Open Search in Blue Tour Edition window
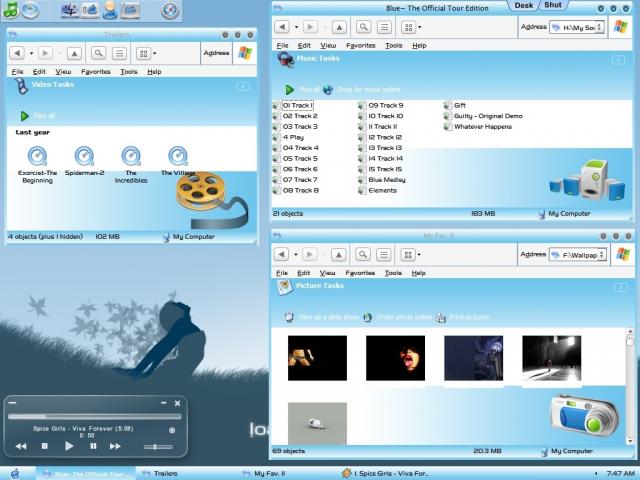 click(x=363, y=27)
